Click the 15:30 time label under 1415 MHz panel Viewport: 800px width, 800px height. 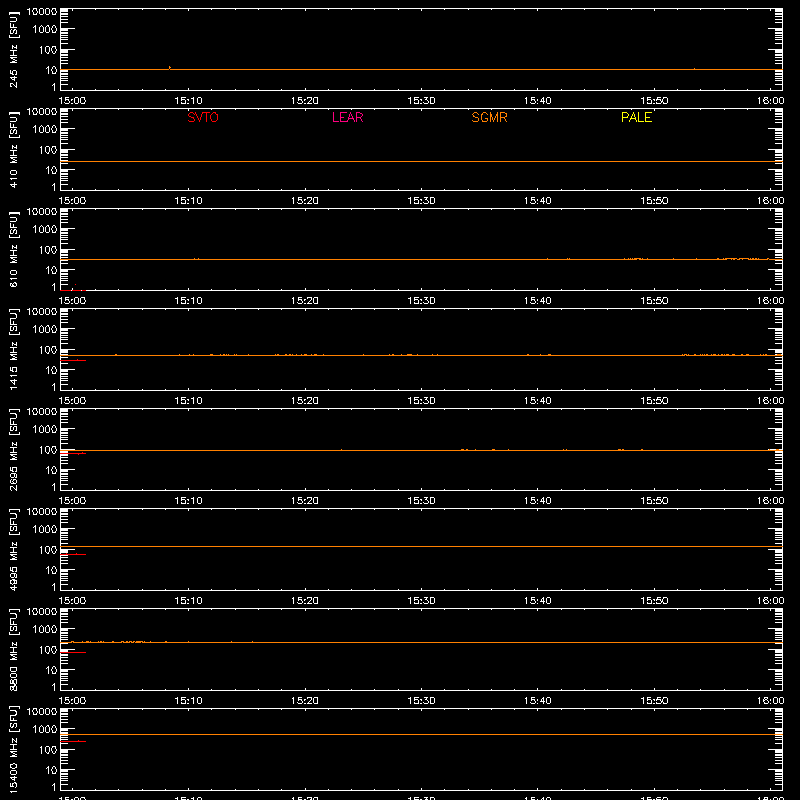click(x=421, y=401)
